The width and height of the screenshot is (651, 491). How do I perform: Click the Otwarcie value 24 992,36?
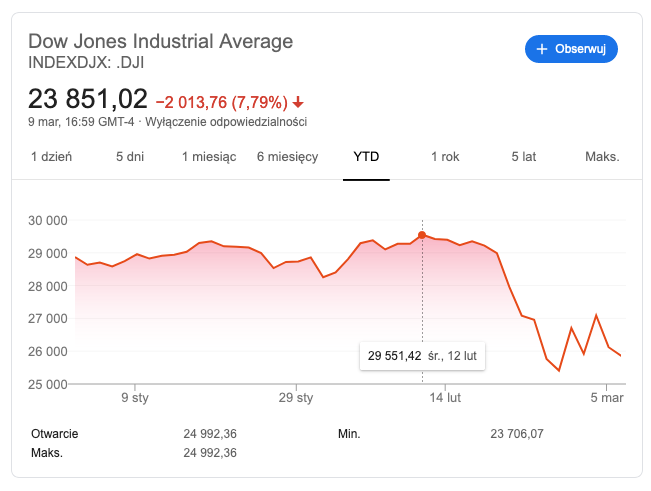click(x=210, y=434)
